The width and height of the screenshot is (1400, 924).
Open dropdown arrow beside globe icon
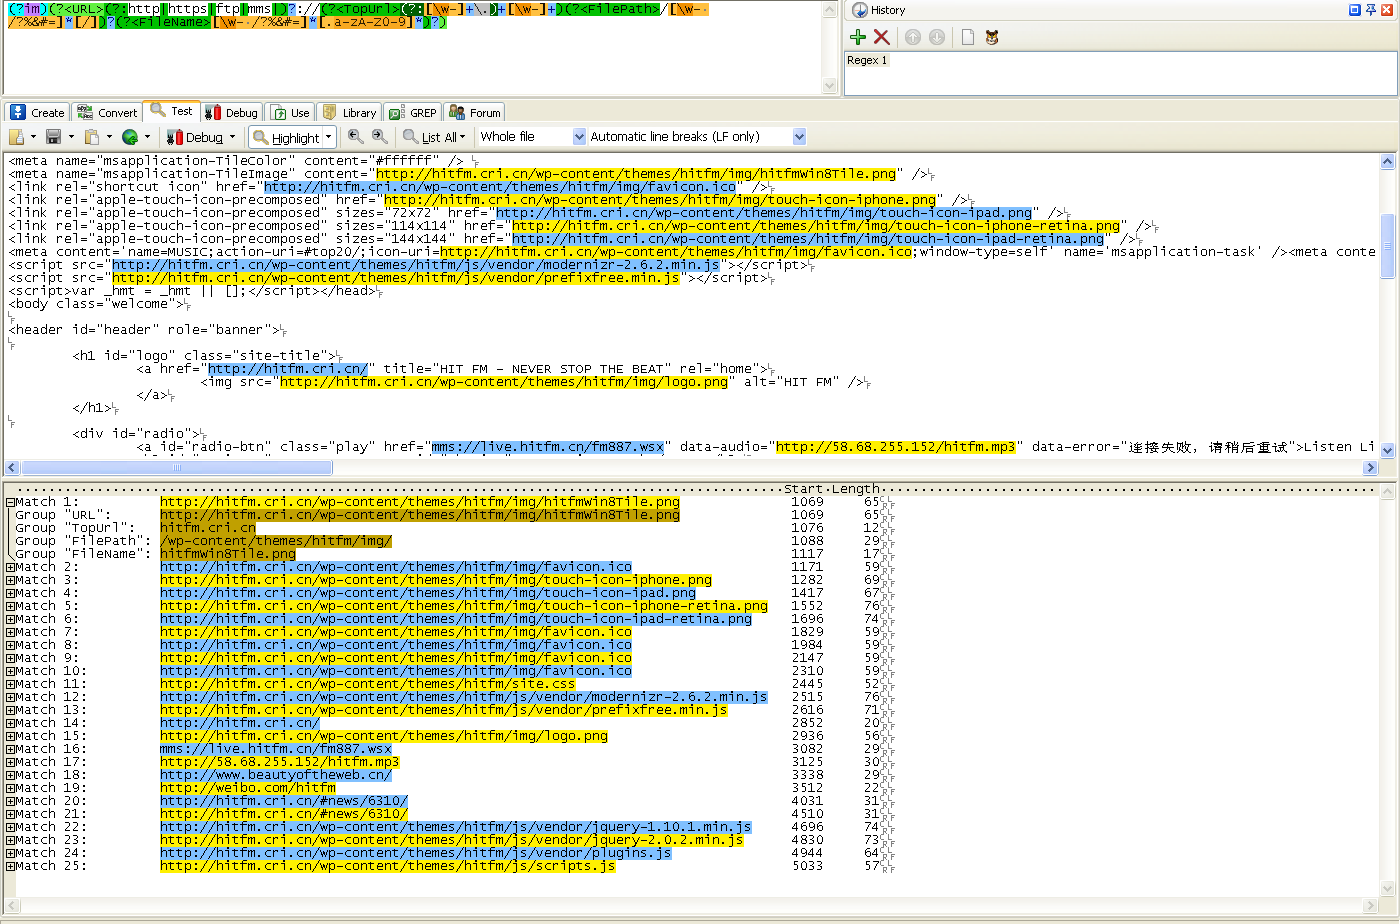[147, 137]
